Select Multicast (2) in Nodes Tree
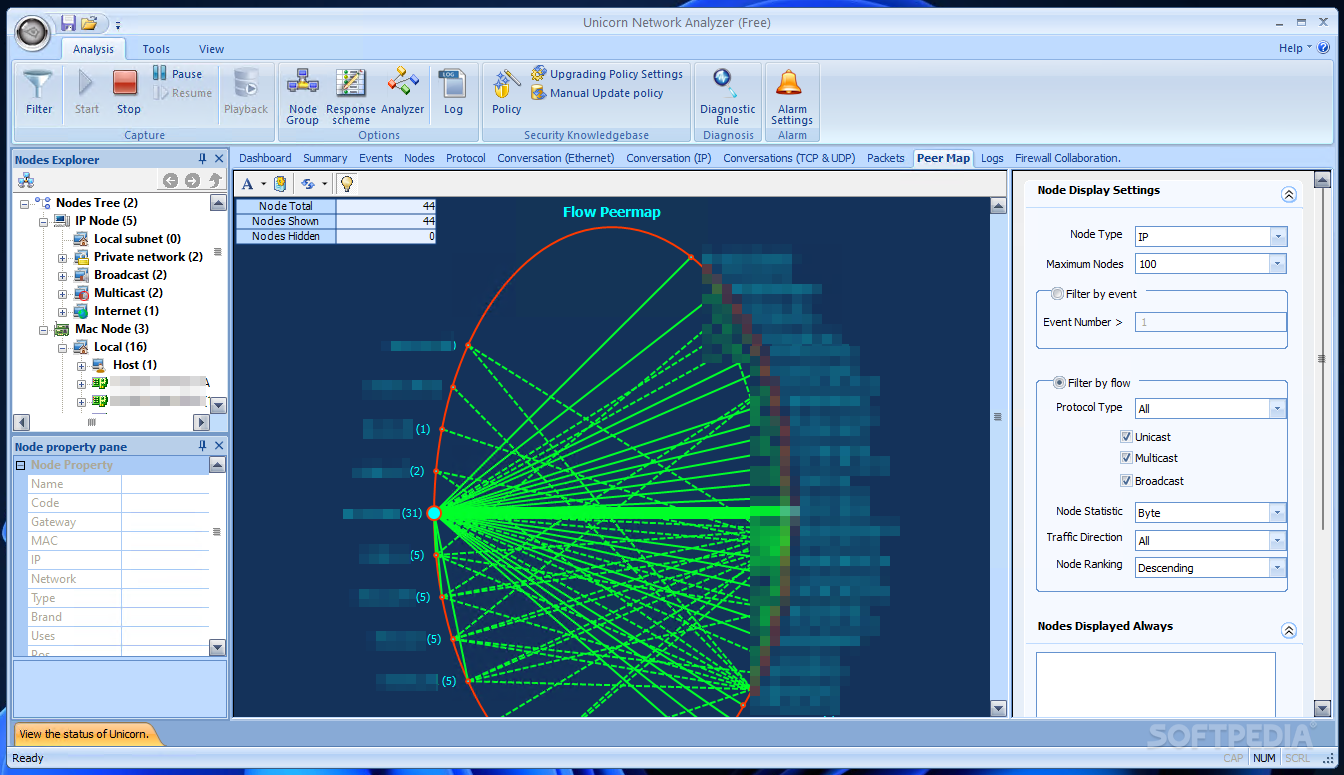The height and width of the screenshot is (775, 1344). pos(128,293)
